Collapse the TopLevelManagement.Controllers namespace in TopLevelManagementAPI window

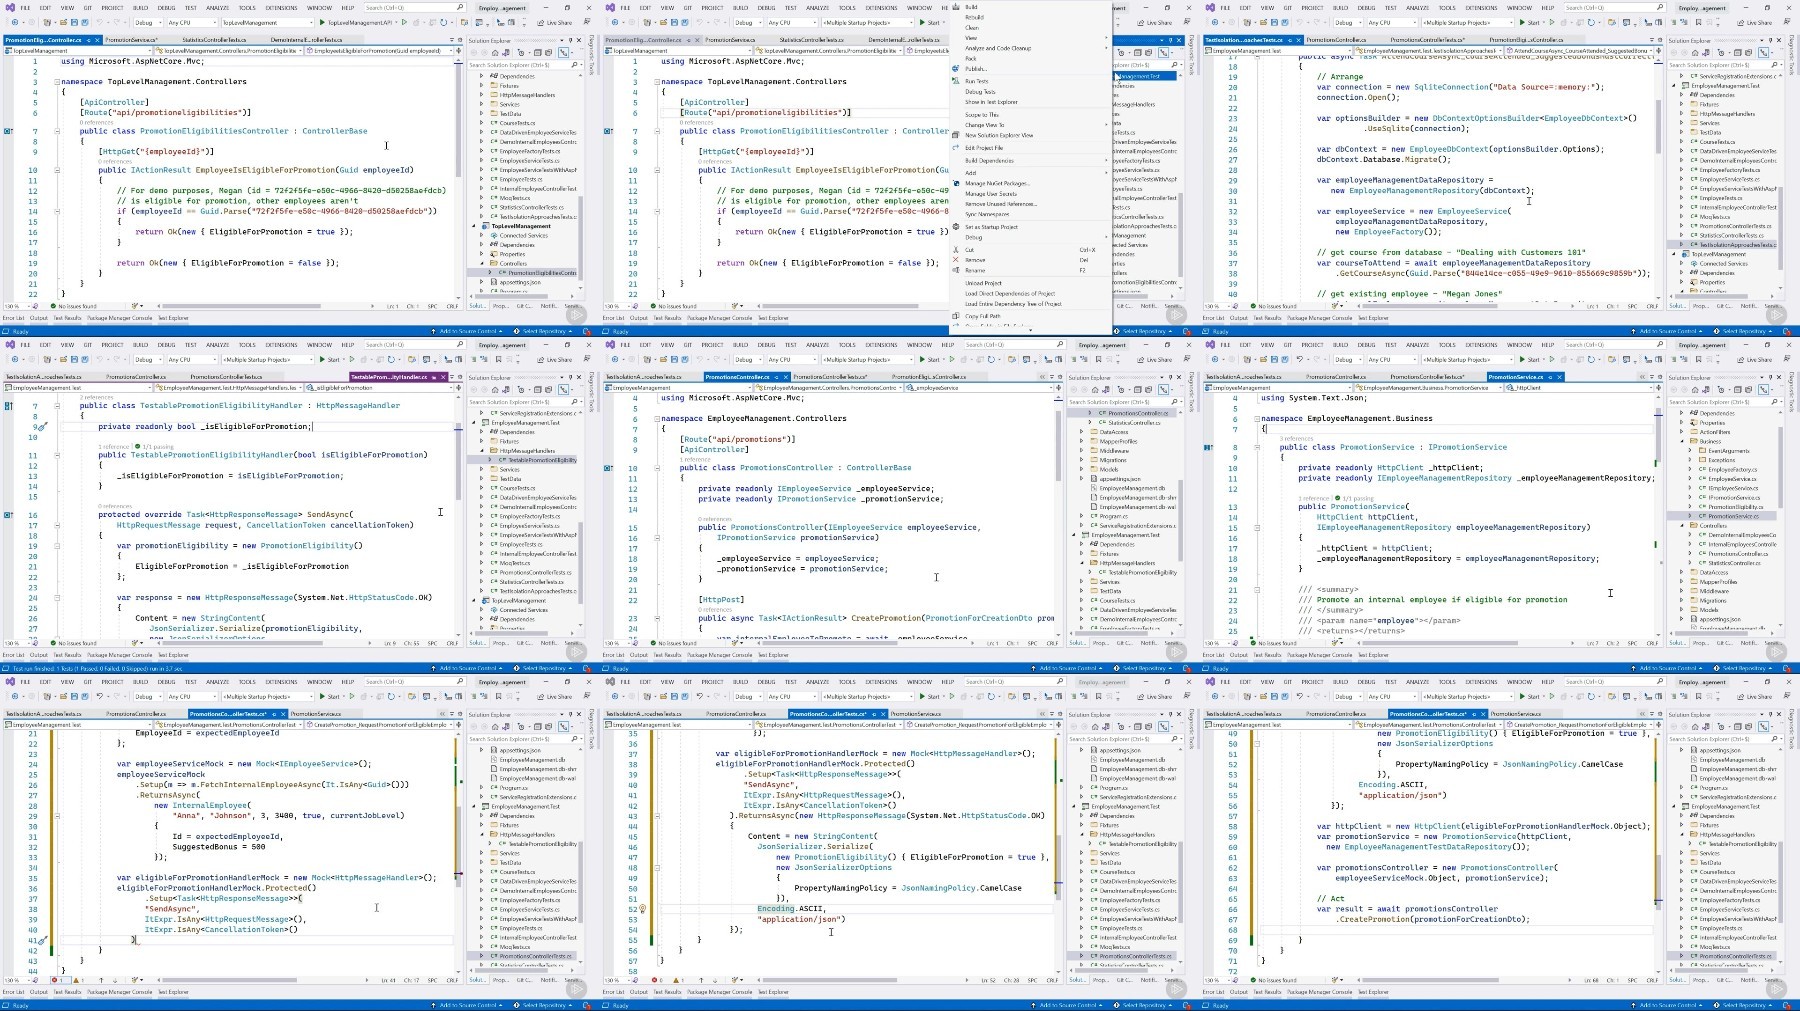pos(57,81)
